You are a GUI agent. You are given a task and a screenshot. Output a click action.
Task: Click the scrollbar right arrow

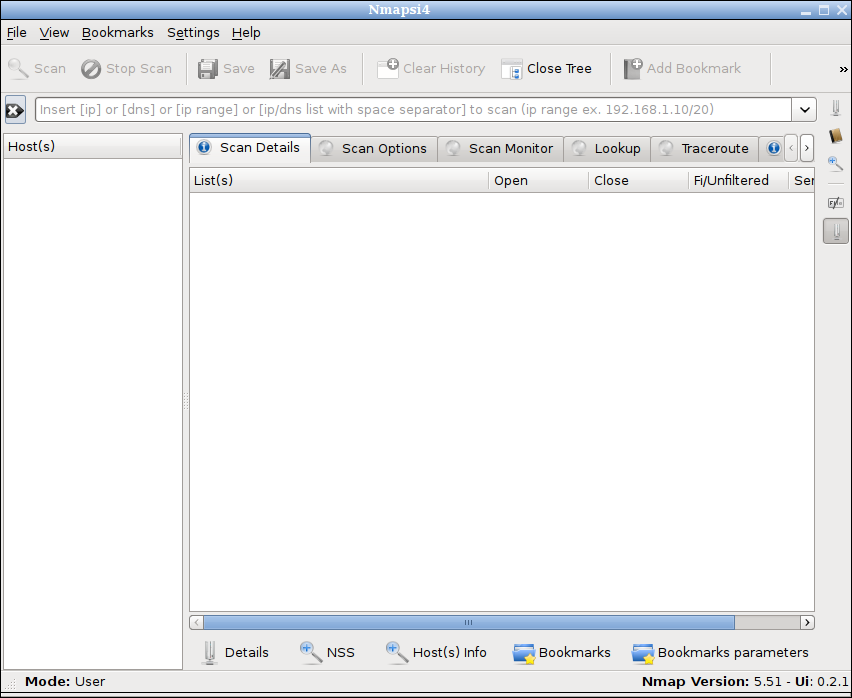point(807,622)
